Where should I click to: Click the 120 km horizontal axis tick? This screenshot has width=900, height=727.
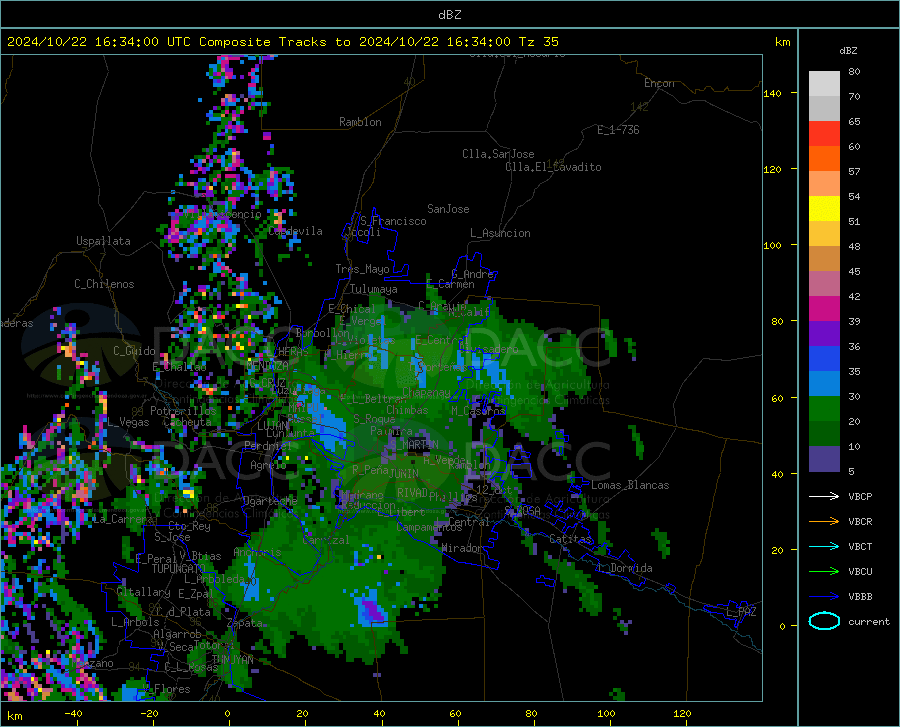click(682, 714)
